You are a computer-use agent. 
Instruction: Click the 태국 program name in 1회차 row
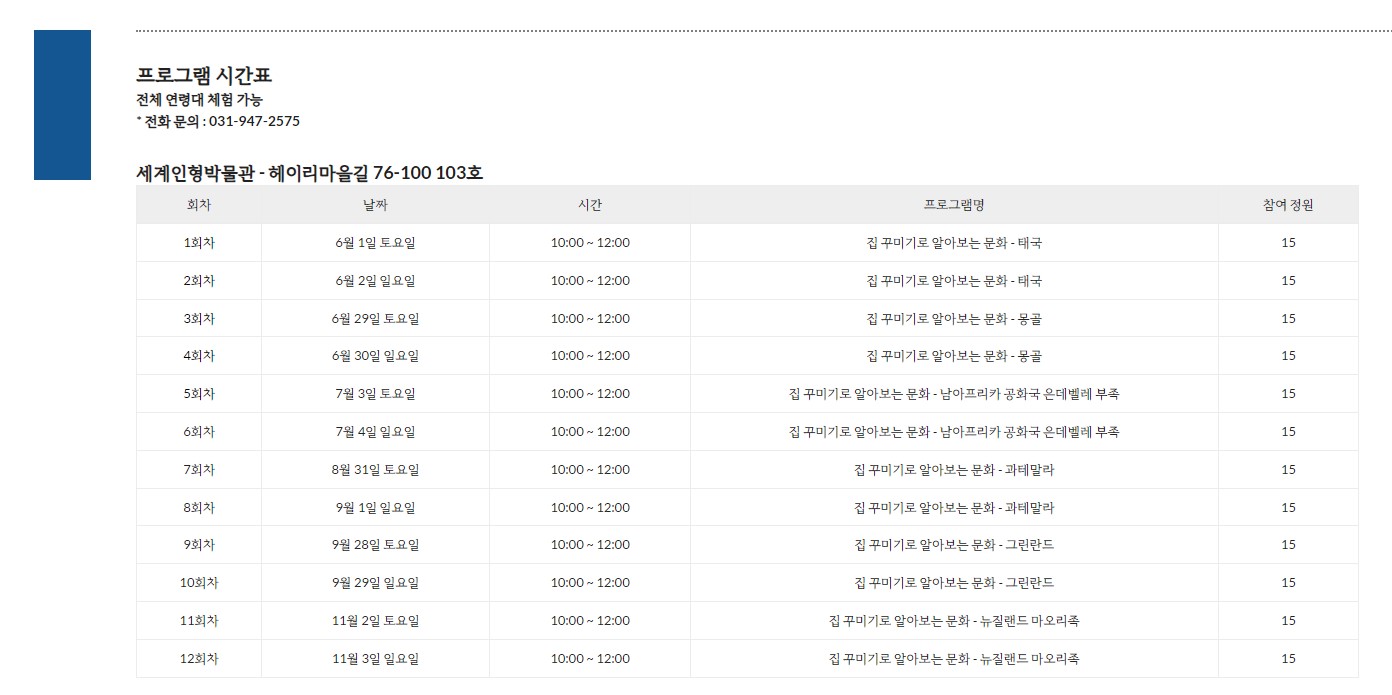click(954, 243)
